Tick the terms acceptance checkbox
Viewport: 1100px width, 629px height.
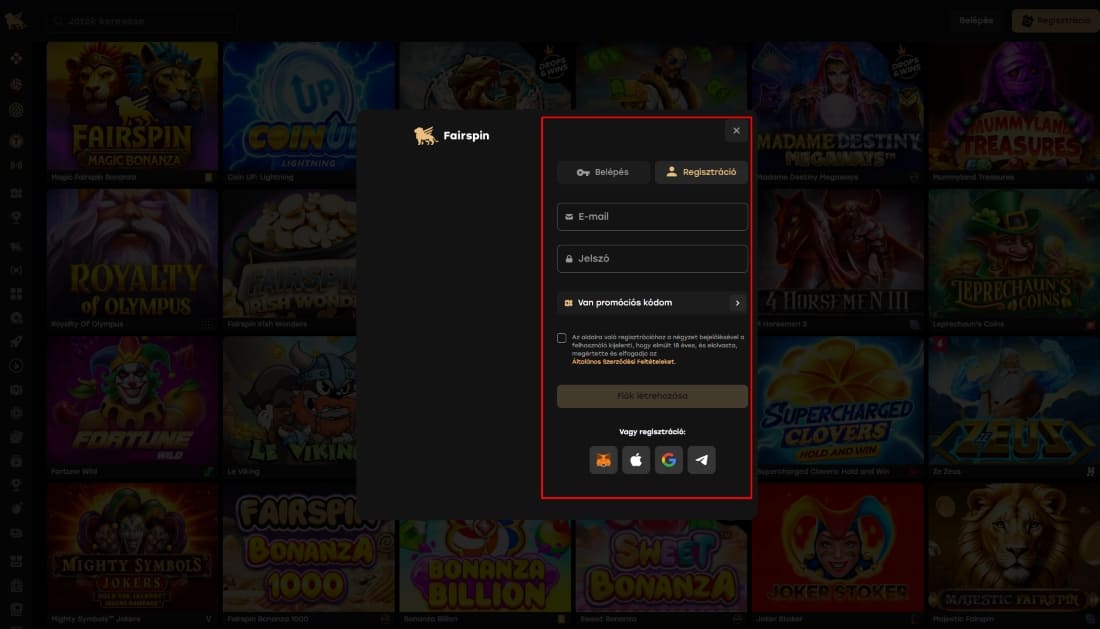coord(562,338)
